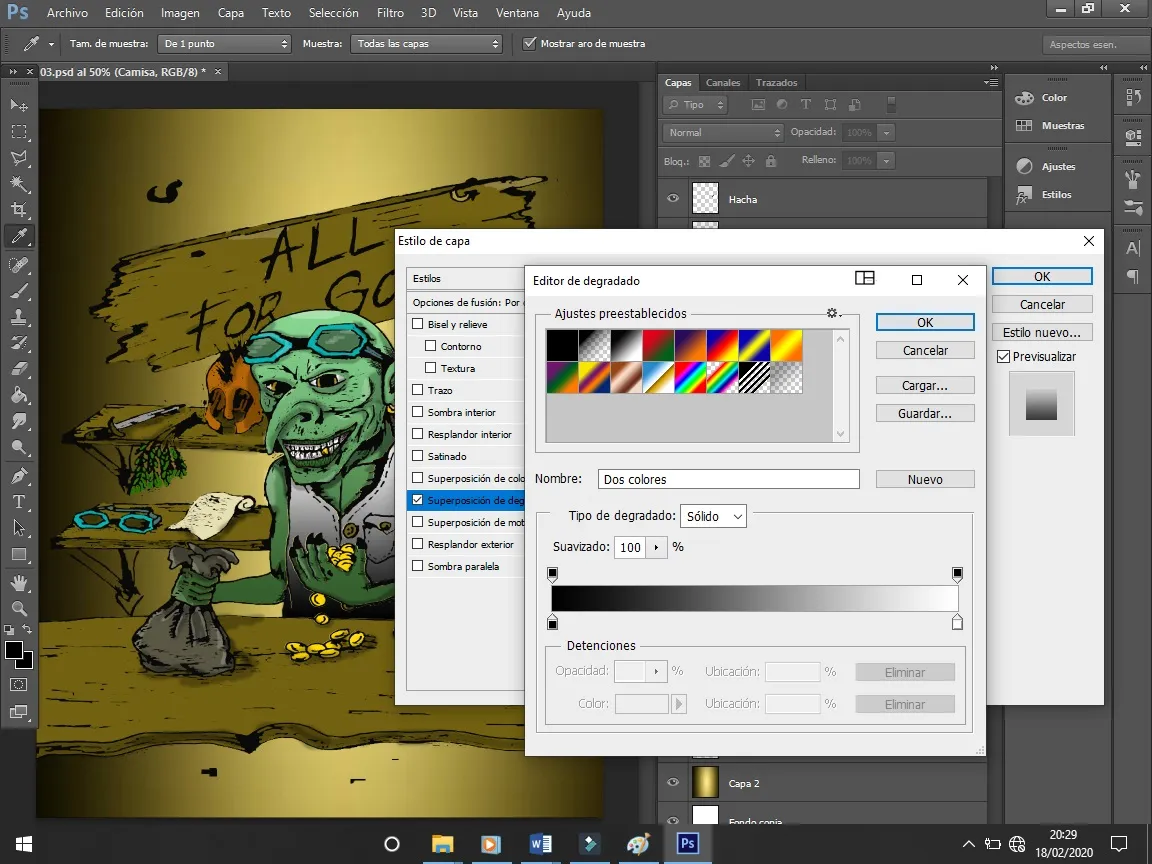This screenshot has height=864, width=1152.
Task: Hide the Hacha layer
Action: (673, 199)
